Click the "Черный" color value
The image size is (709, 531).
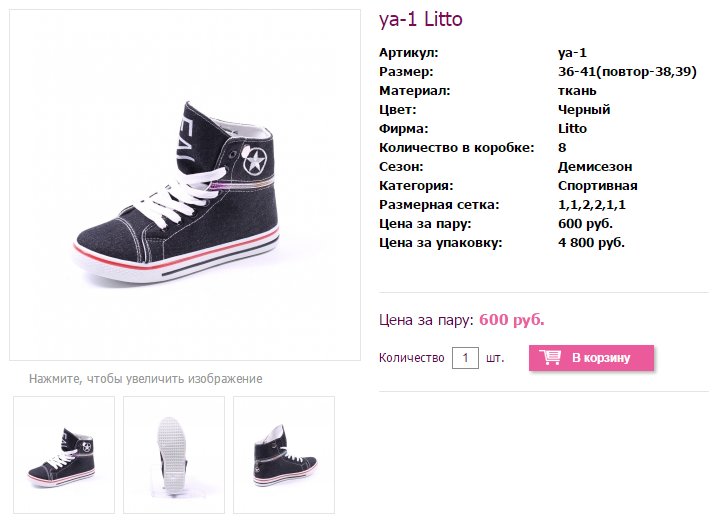coord(584,110)
